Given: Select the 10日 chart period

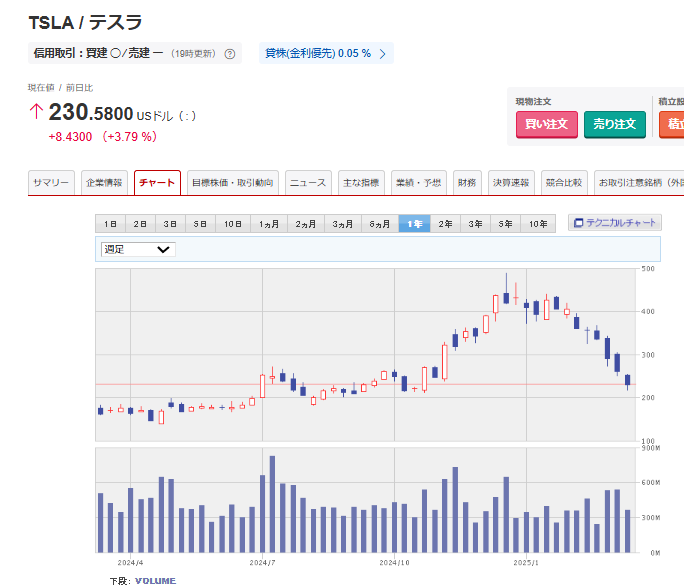Looking at the screenshot, I should point(233,224).
